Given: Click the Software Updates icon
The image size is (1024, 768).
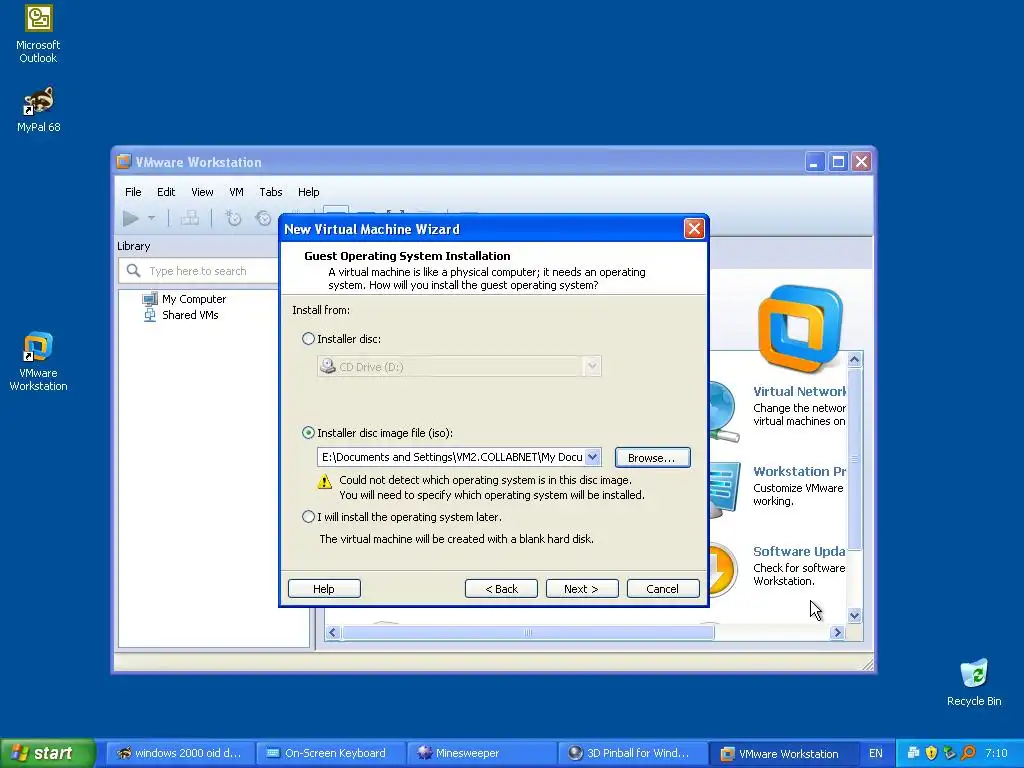Looking at the screenshot, I should (x=723, y=569).
